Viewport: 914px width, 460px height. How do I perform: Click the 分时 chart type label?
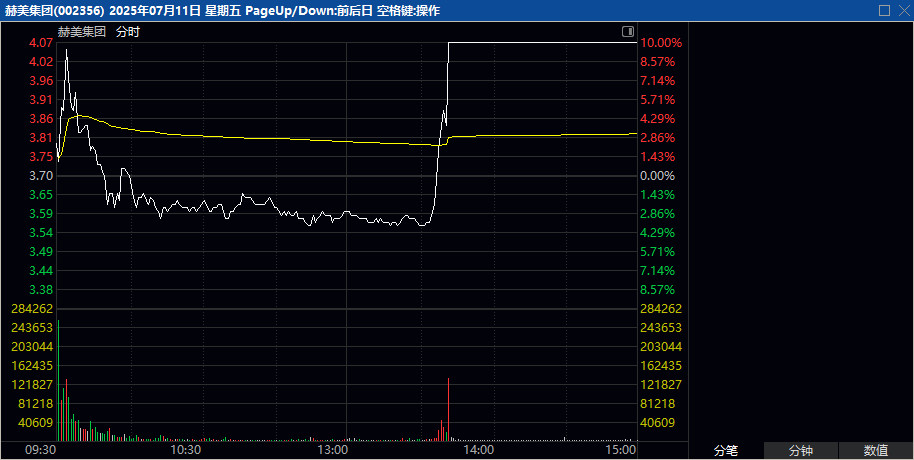[128, 32]
